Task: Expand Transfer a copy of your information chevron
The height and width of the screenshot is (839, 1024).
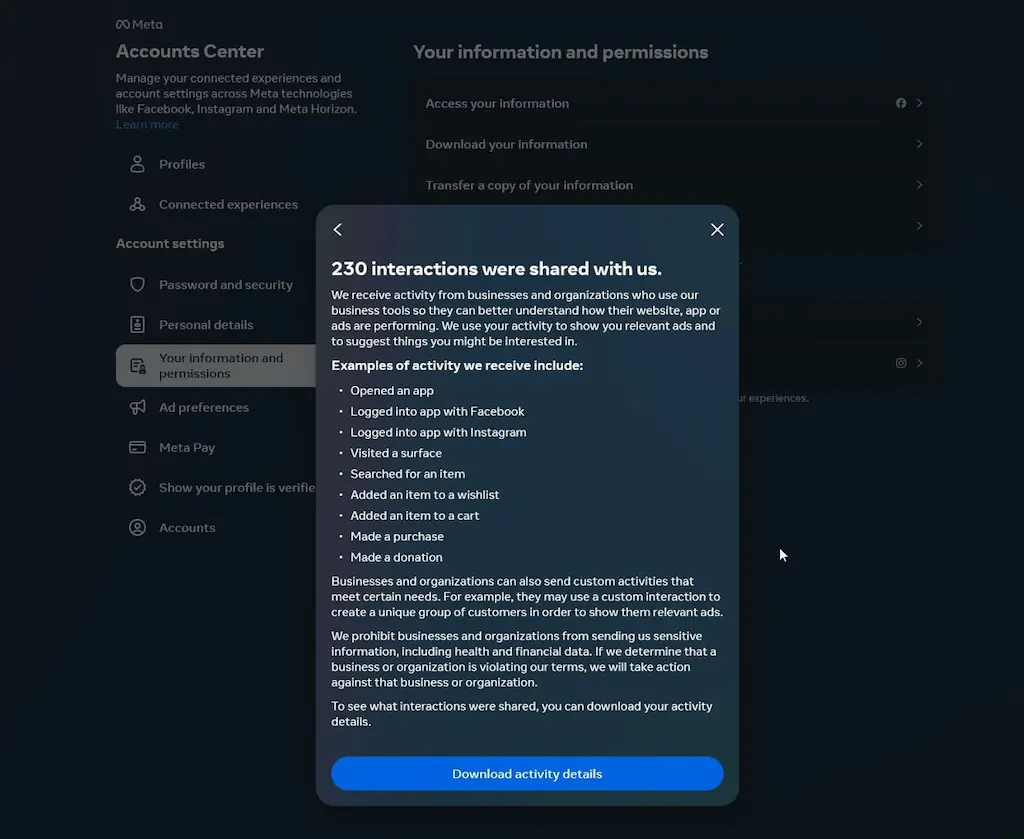Action: (x=919, y=185)
